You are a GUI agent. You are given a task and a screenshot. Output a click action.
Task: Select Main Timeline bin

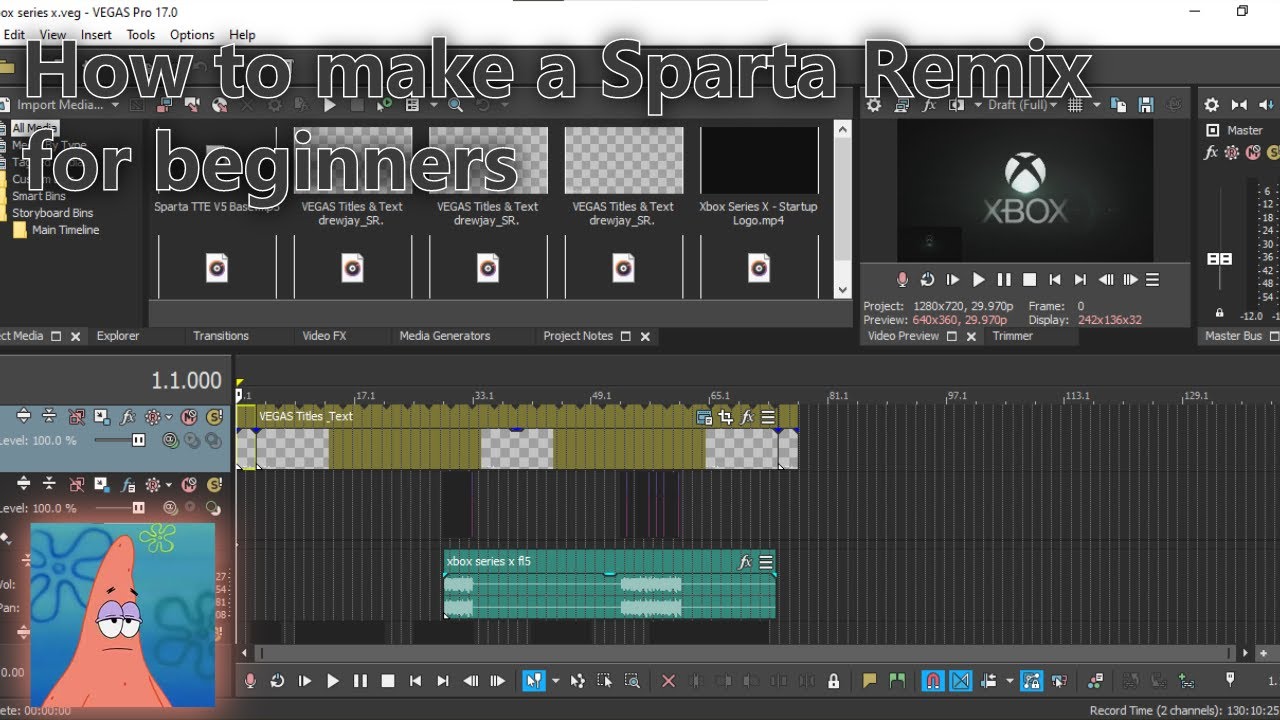click(65, 230)
